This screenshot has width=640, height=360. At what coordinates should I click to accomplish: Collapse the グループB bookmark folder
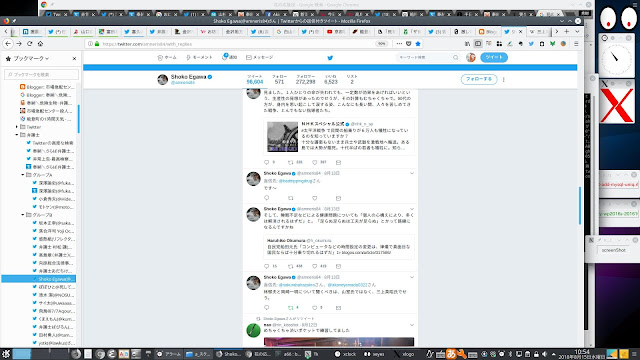click(23, 215)
